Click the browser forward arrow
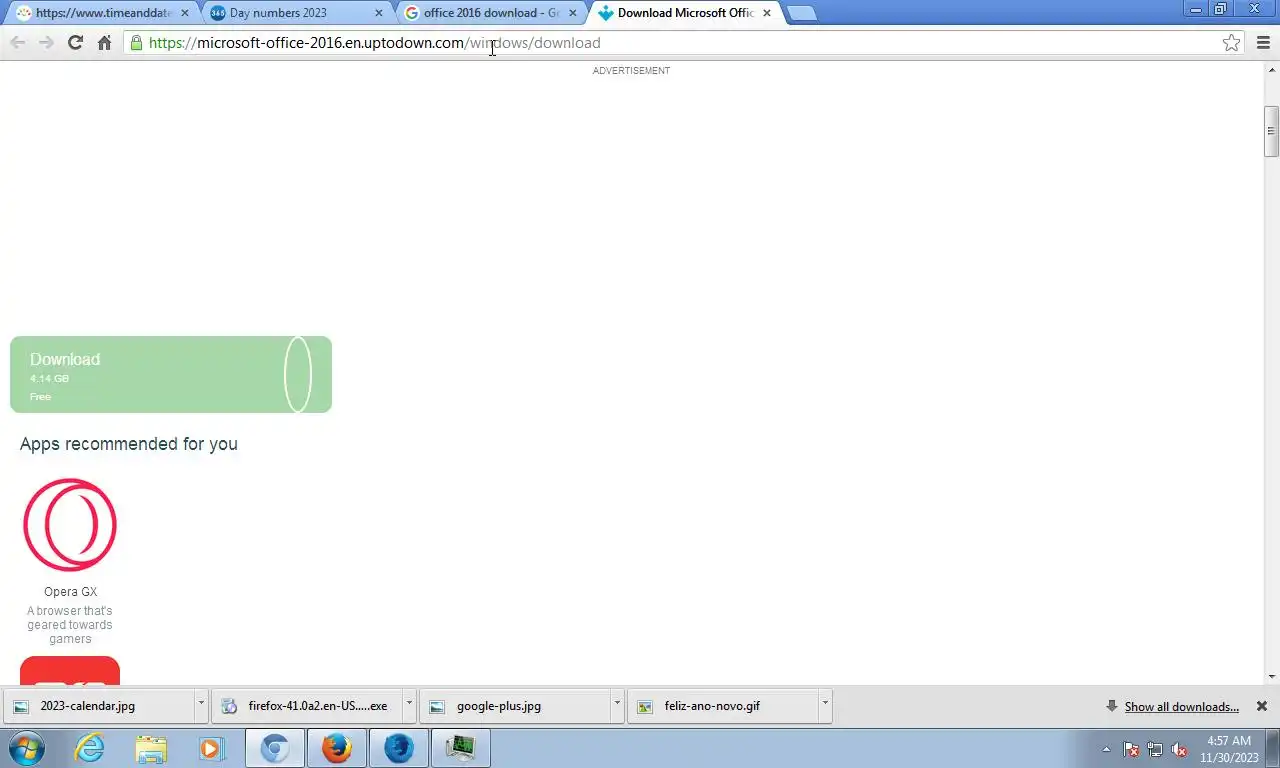This screenshot has height=768, width=1280. coord(46,43)
